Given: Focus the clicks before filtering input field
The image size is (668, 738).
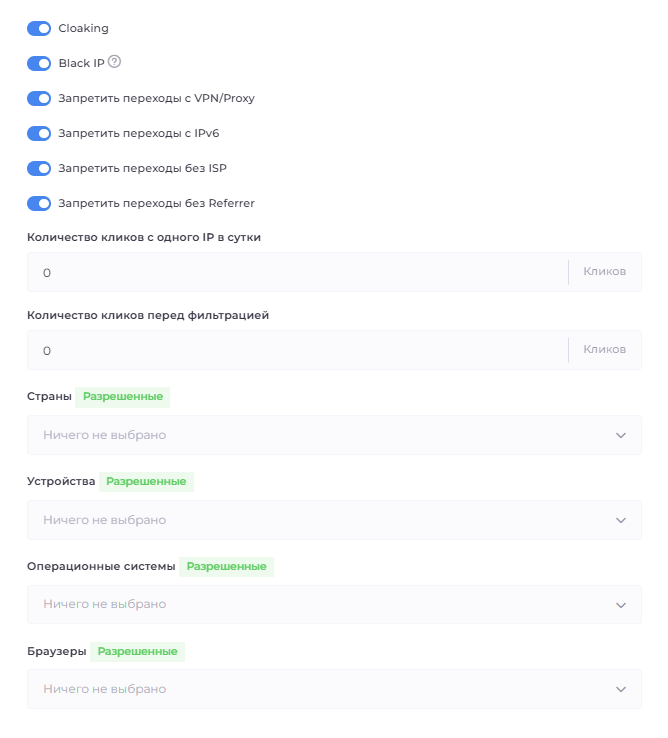Looking at the screenshot, I should point(295,350).
